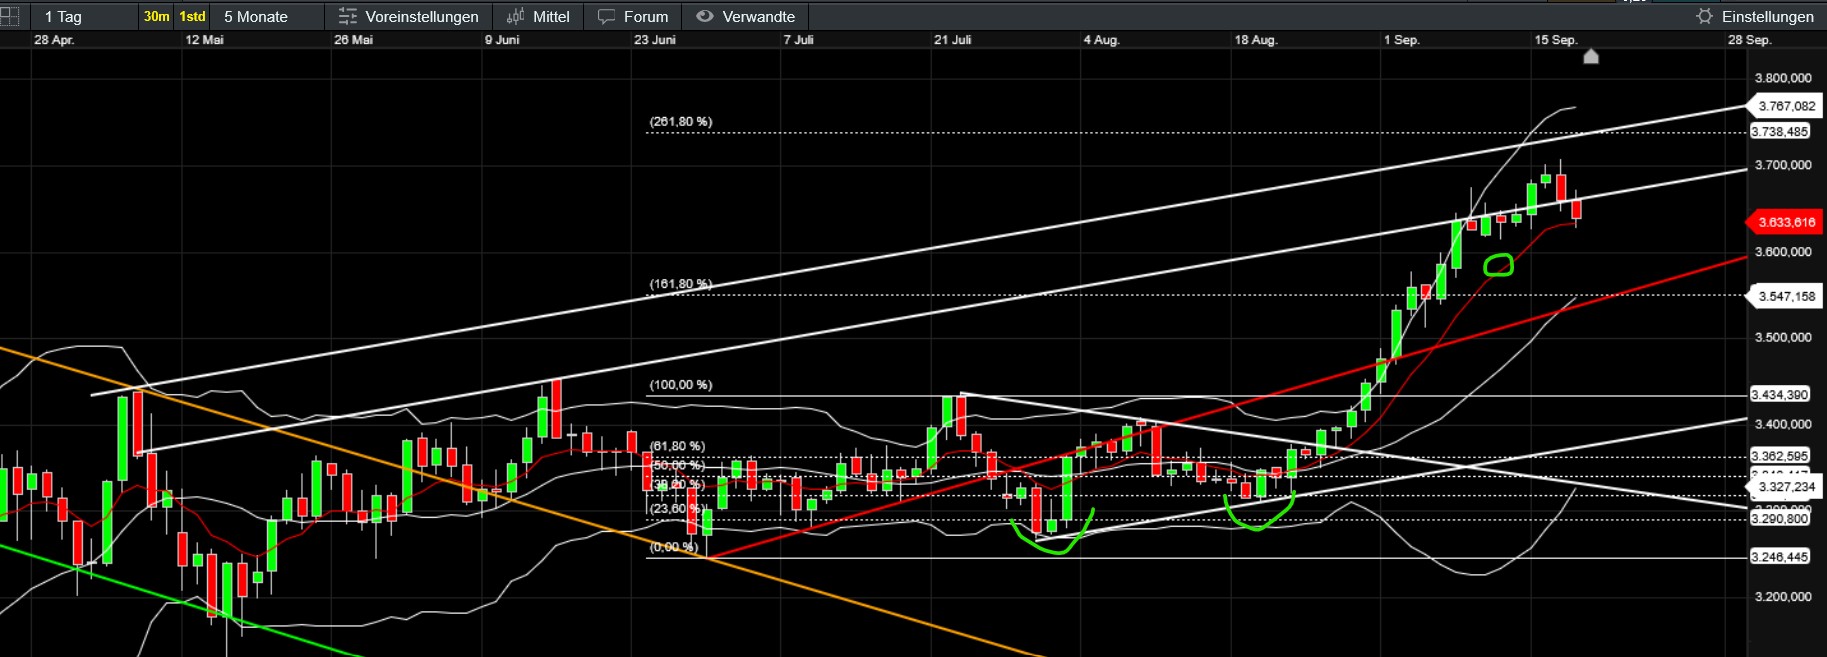Select the price tag 3.246,445
The height and width of the screenshot is (657, 1827).
1780,557
